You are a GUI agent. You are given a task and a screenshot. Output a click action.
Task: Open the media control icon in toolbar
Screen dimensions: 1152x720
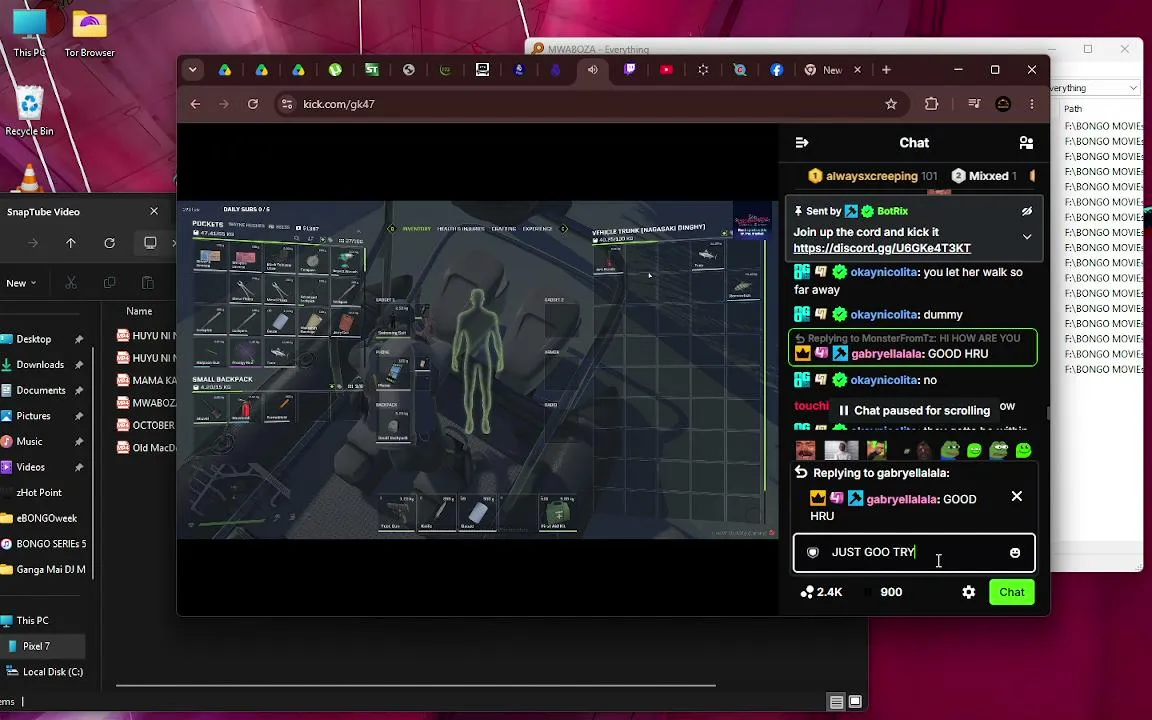click(x=974, y=104)
